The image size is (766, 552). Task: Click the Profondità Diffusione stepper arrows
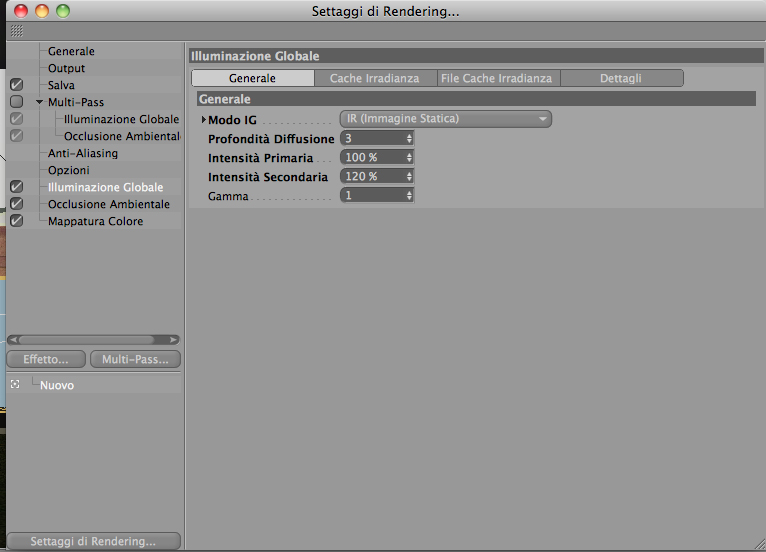pos(409,139)
